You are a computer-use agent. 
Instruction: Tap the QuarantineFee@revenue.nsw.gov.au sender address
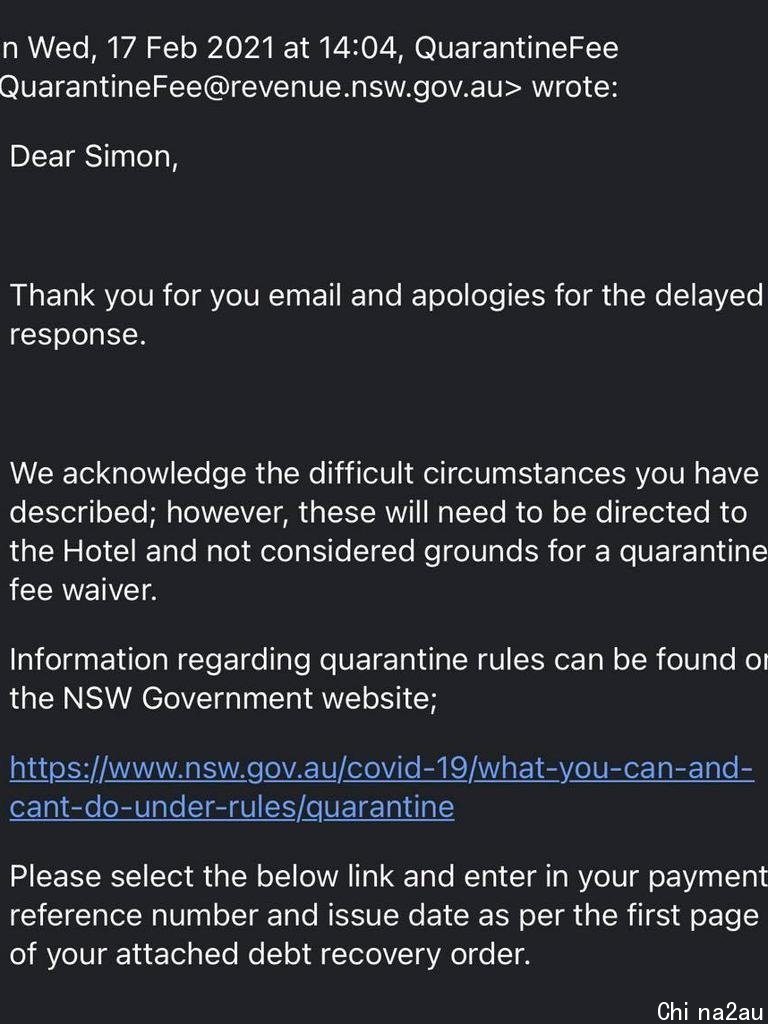255,87
